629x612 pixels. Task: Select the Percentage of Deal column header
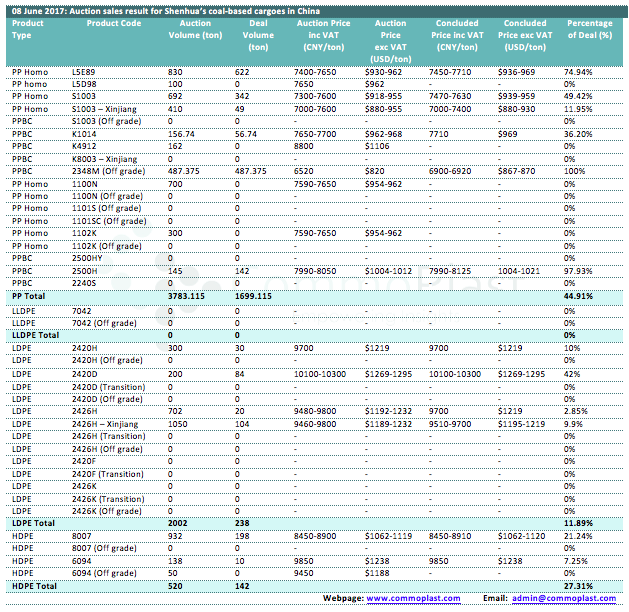(x=590, y=28)
